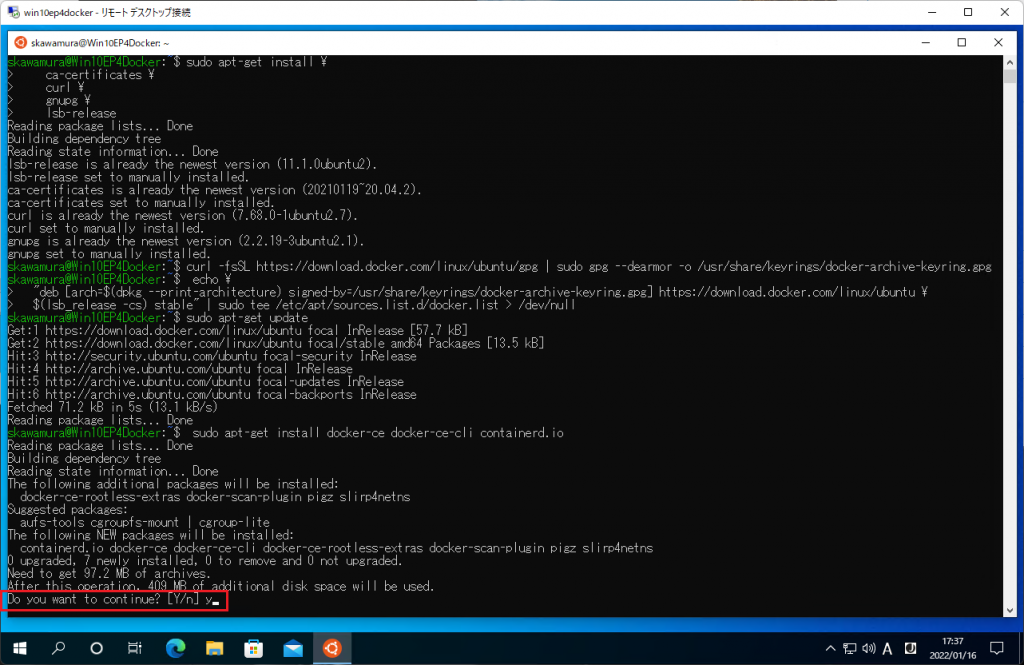Click 'curl -fsSL' gpg command line
The height and width of the screenshot is (665, 1024).
pos(588,267)
